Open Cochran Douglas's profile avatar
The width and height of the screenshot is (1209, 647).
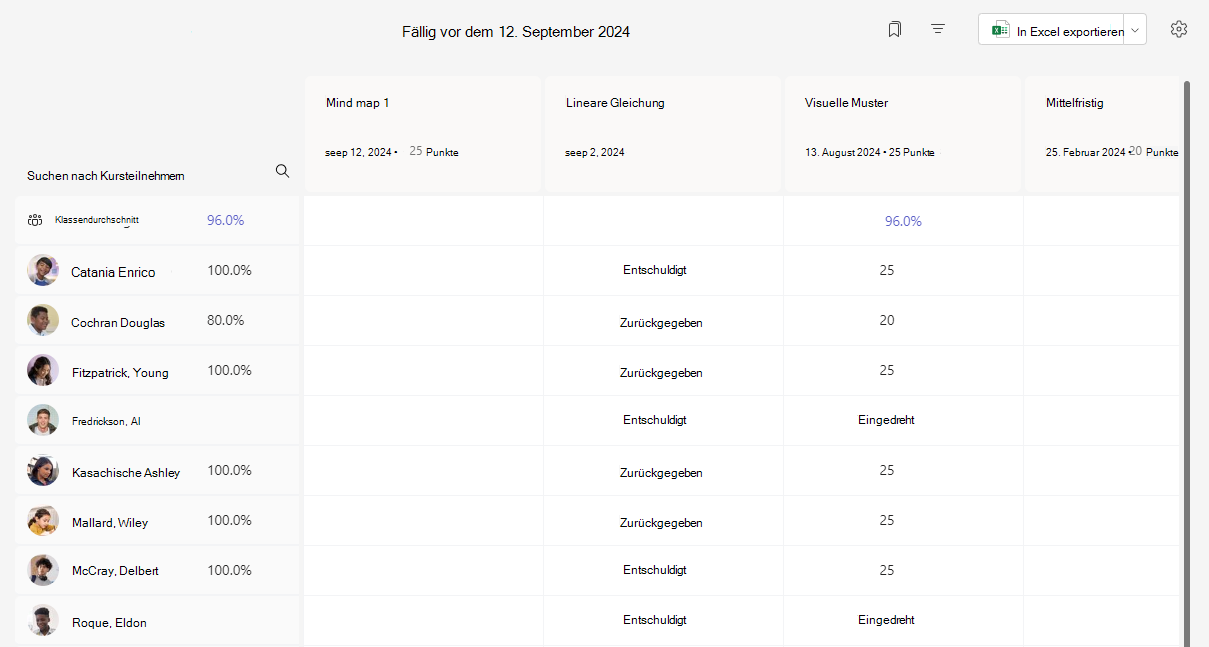[x=43, y=320]
